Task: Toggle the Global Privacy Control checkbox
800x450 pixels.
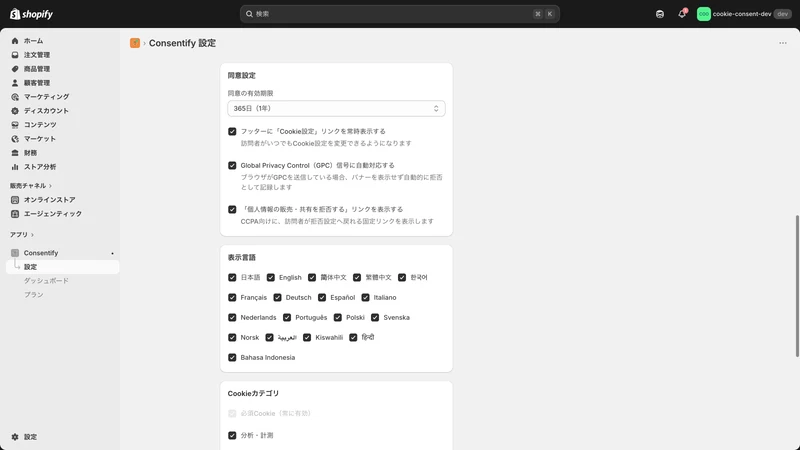Action: (232, 165)
